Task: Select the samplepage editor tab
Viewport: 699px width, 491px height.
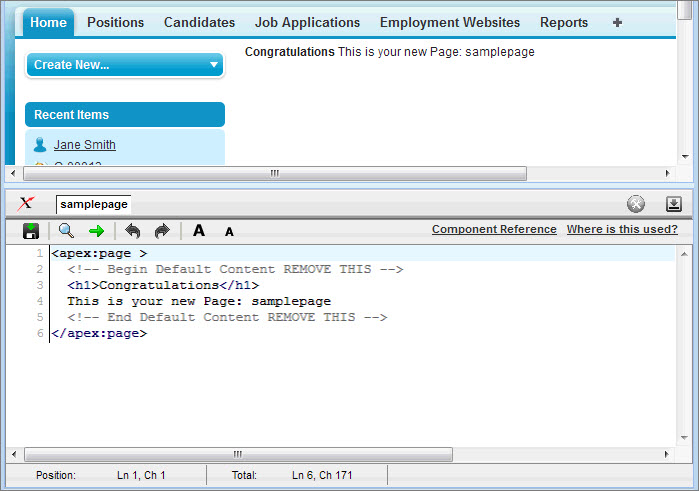Action: click(94, 204)
